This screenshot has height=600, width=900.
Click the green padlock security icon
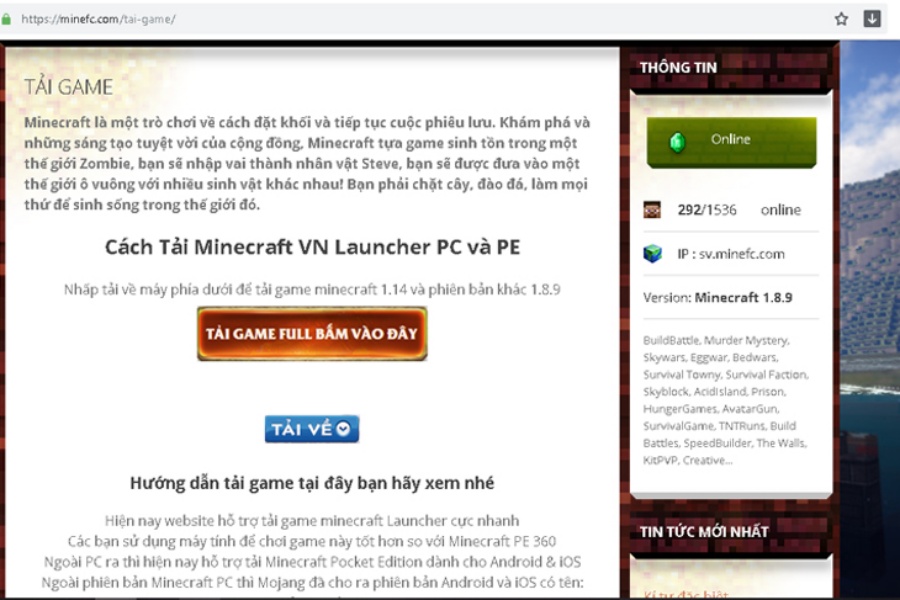[x=6, y=19]
